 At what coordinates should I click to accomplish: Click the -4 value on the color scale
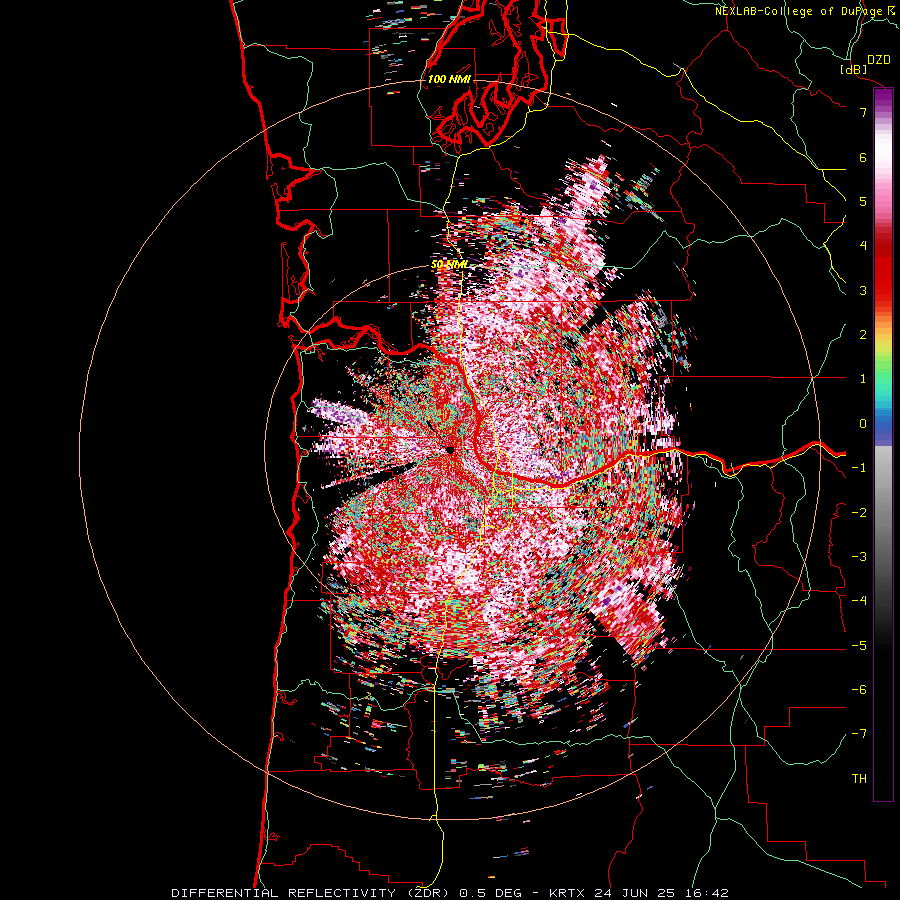(x=859, y=601)
